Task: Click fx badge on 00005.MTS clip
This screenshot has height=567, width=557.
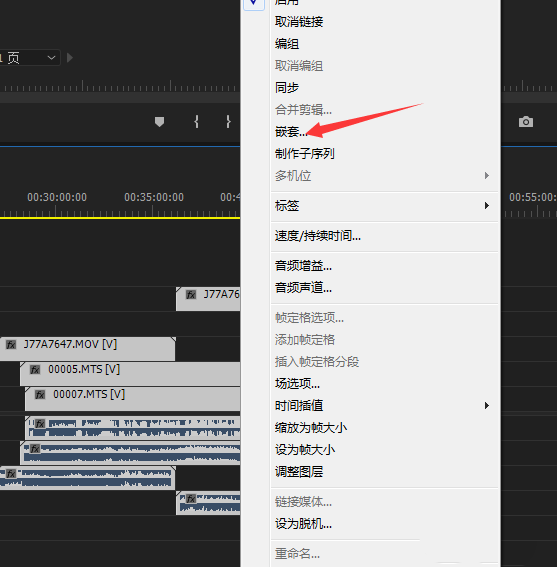Action: pyautogui.click(x=35, y=370)
